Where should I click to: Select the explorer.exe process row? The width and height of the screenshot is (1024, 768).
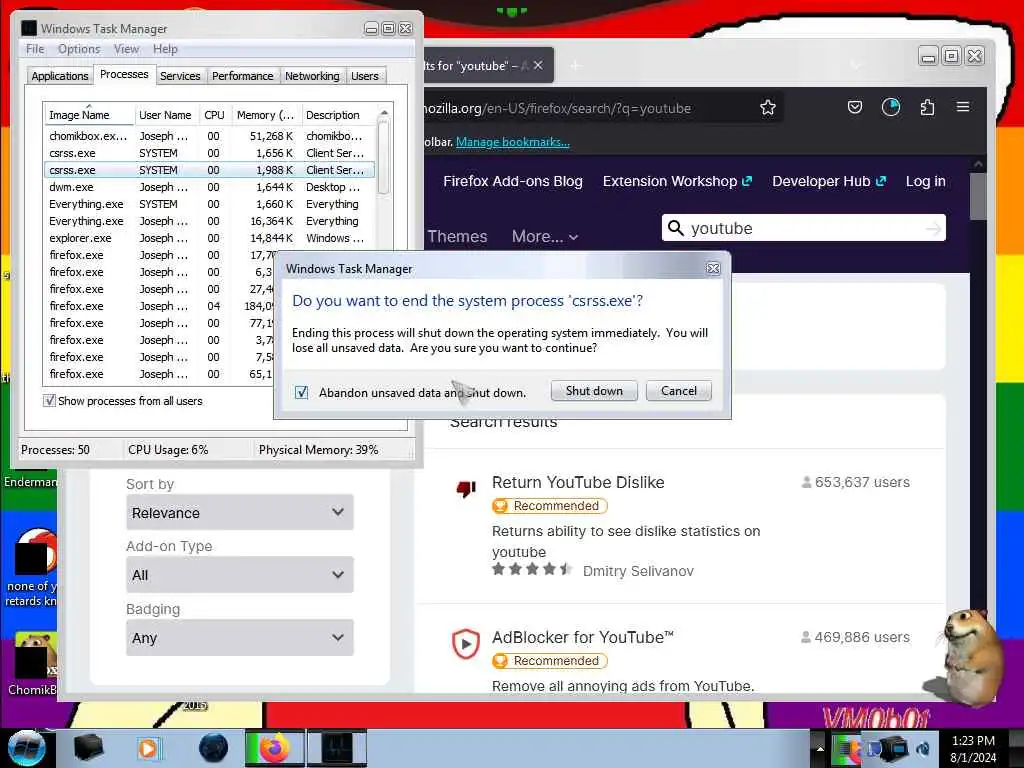(x=209, y=238)
